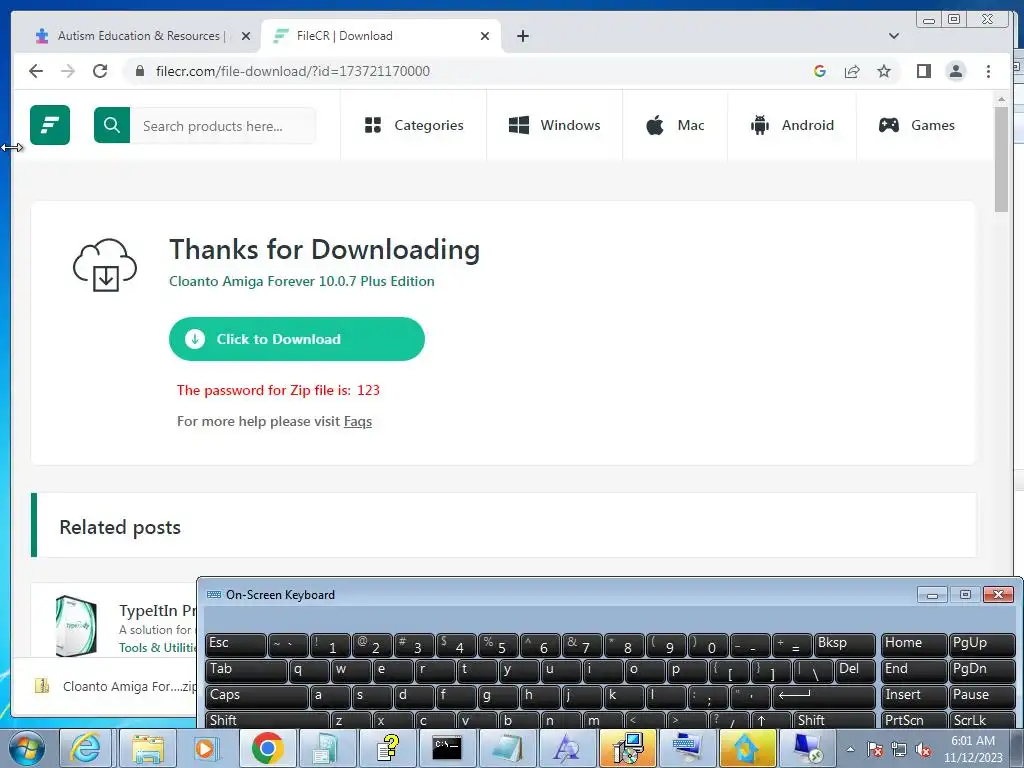1024x768 pixels.
Task: Click the address bar URL
Action: [293, 71]
